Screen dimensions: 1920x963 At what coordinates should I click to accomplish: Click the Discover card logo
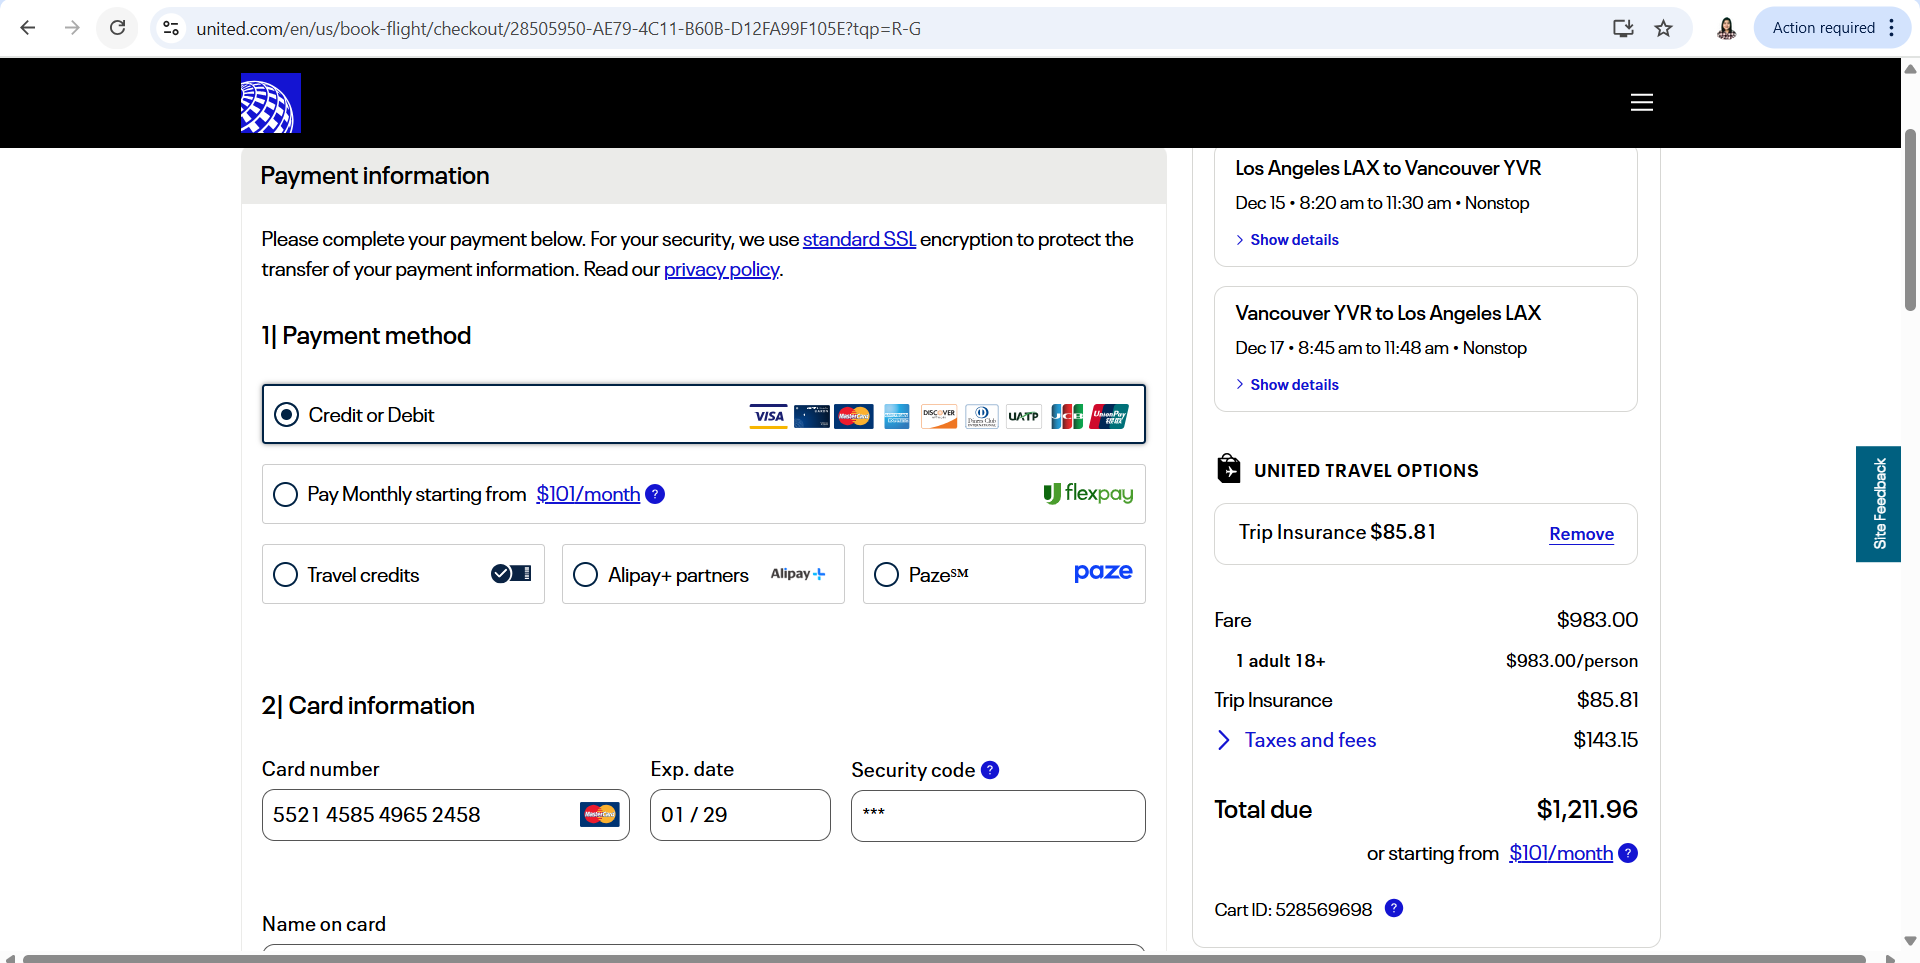939,416
